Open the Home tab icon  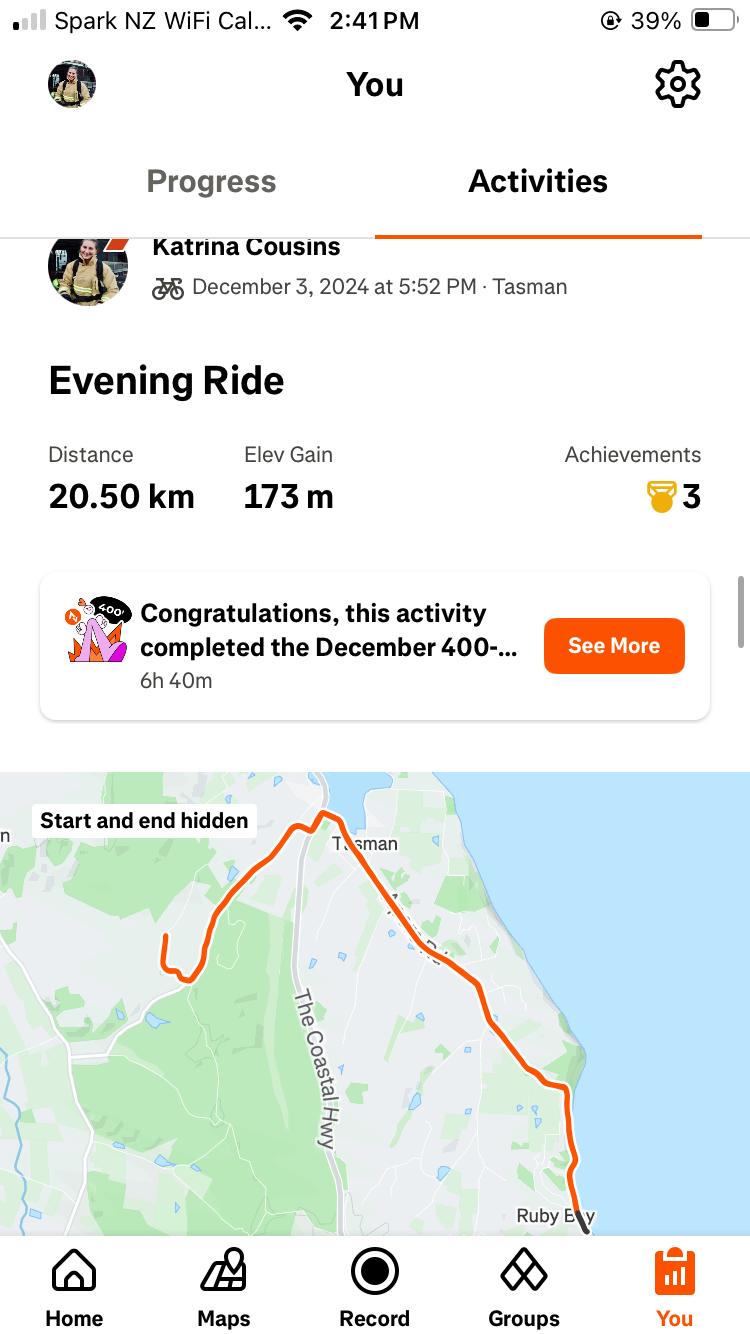[74, 1272]
